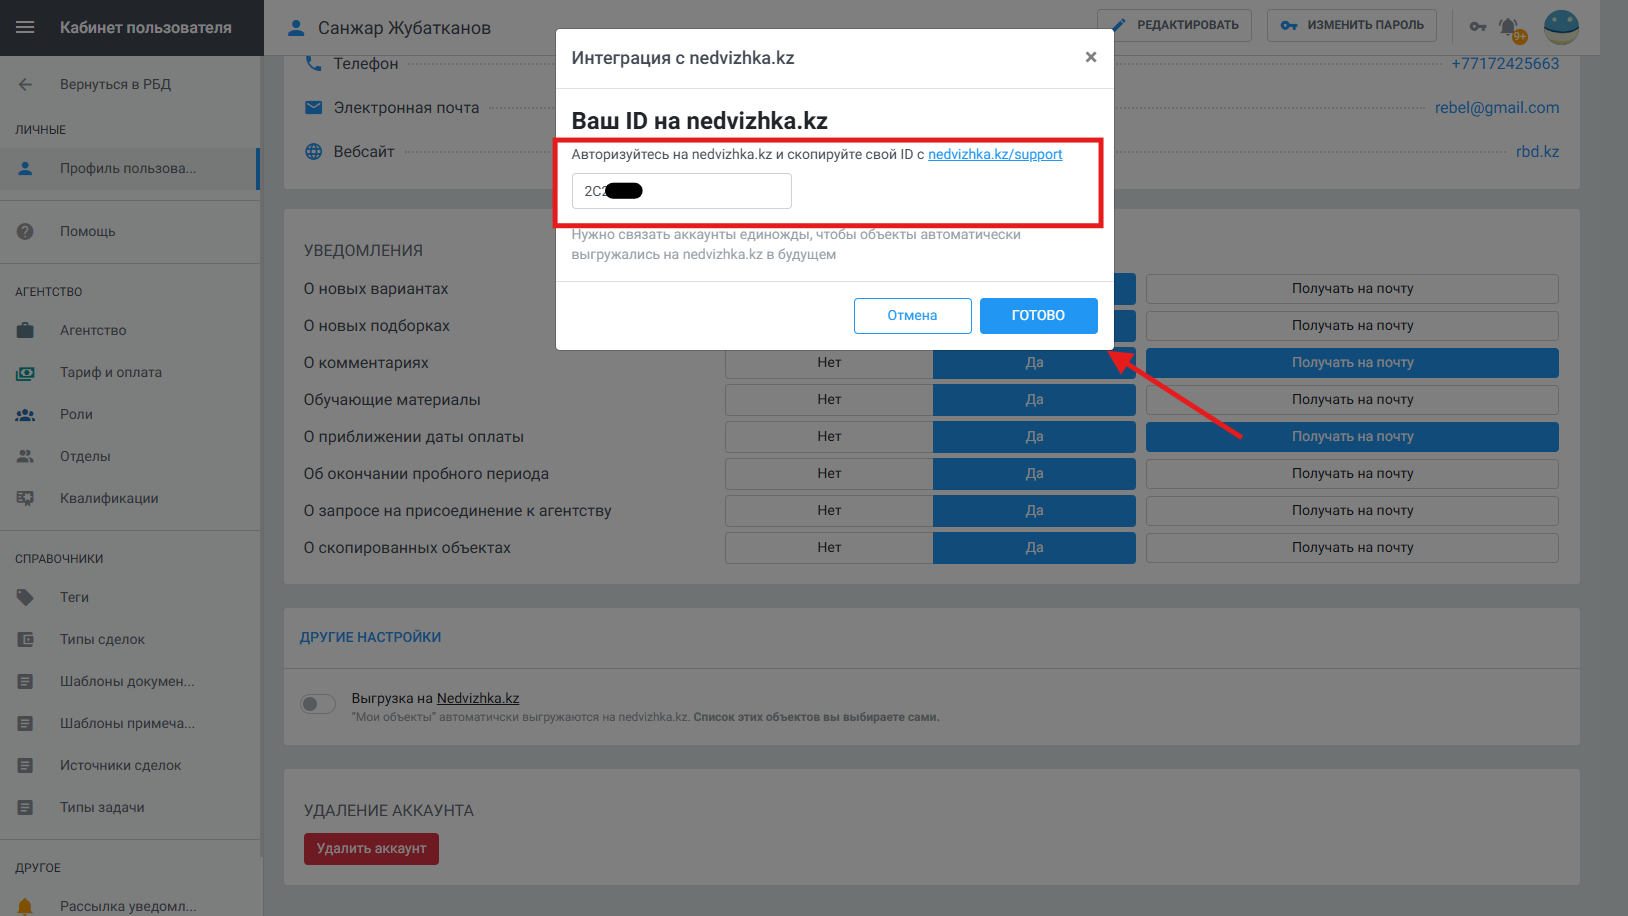Viewport: 1628px width, 916px height.
Task: Select Да for О запросе на присоединение
Action: coord(1034,511)
